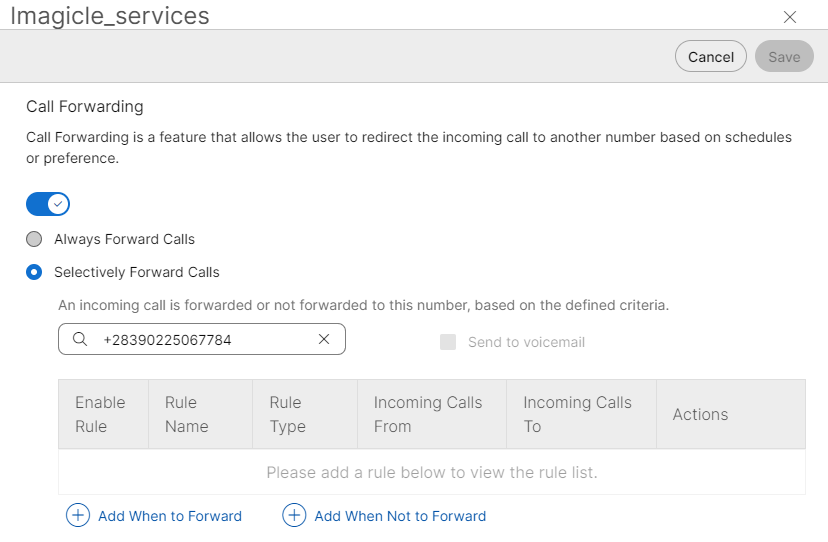The image size is (828, 542).
Task: Select the Always Forward Calls radio button
Action: (34, 239)
